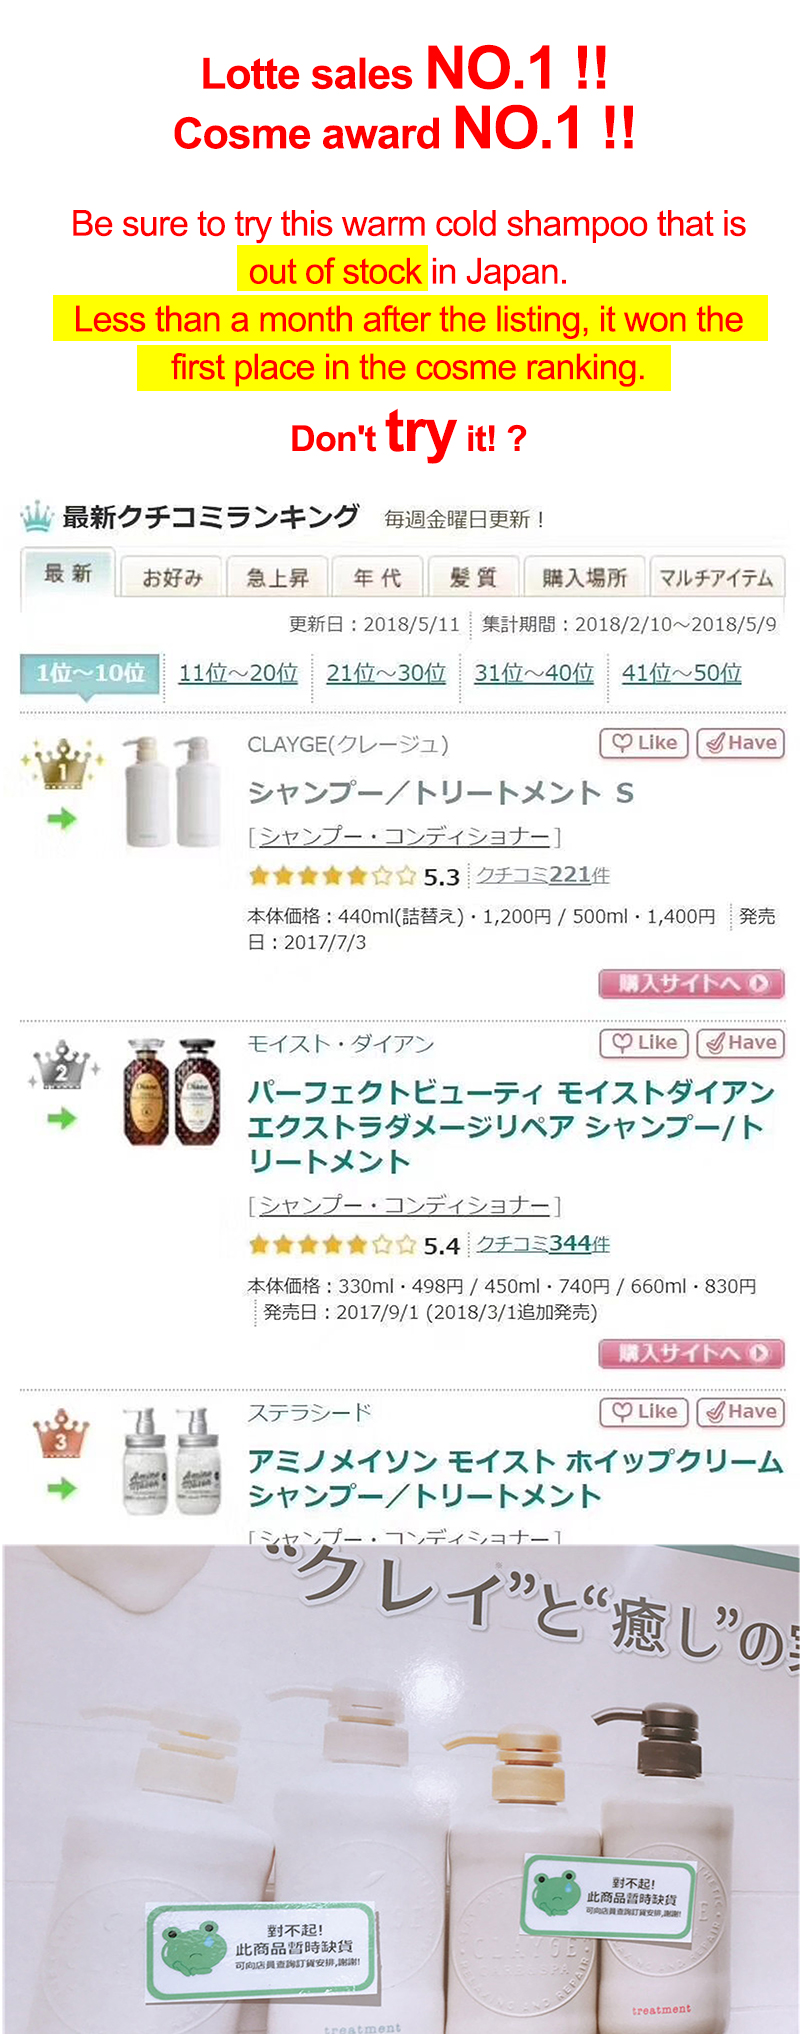Open クチコミ221件 reviews link
Viewport: 800px width, 2034px height.
pos(542,875)
